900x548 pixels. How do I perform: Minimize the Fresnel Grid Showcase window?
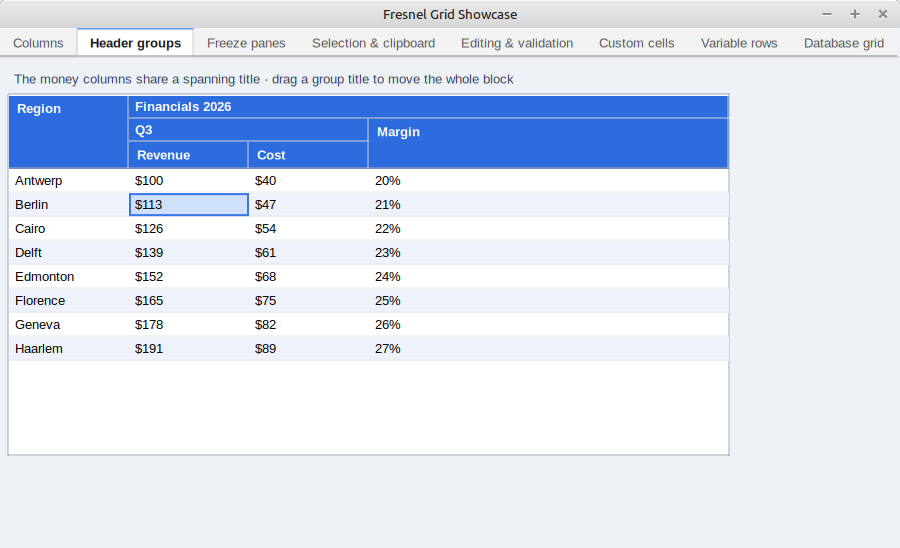pyautogui.click(x=827, y=14)
